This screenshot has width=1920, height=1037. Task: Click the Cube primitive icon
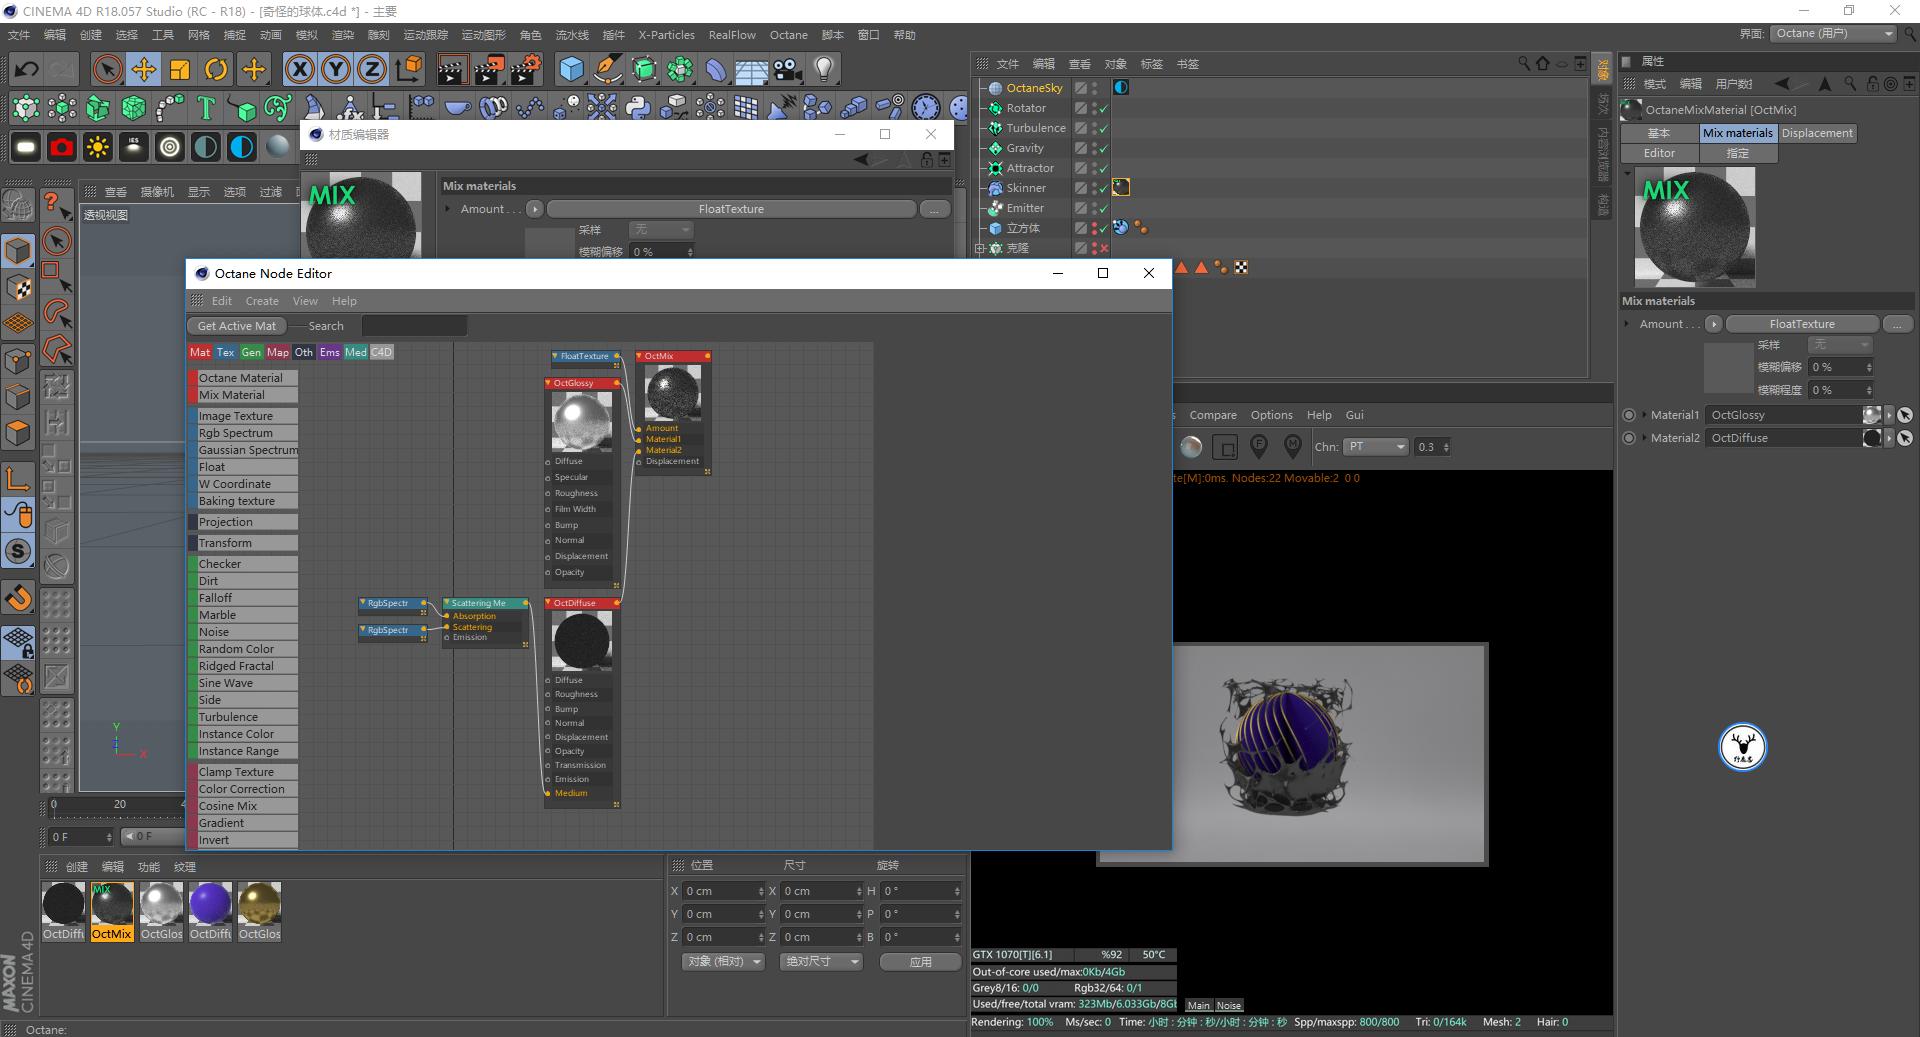[x=571, y=69]
